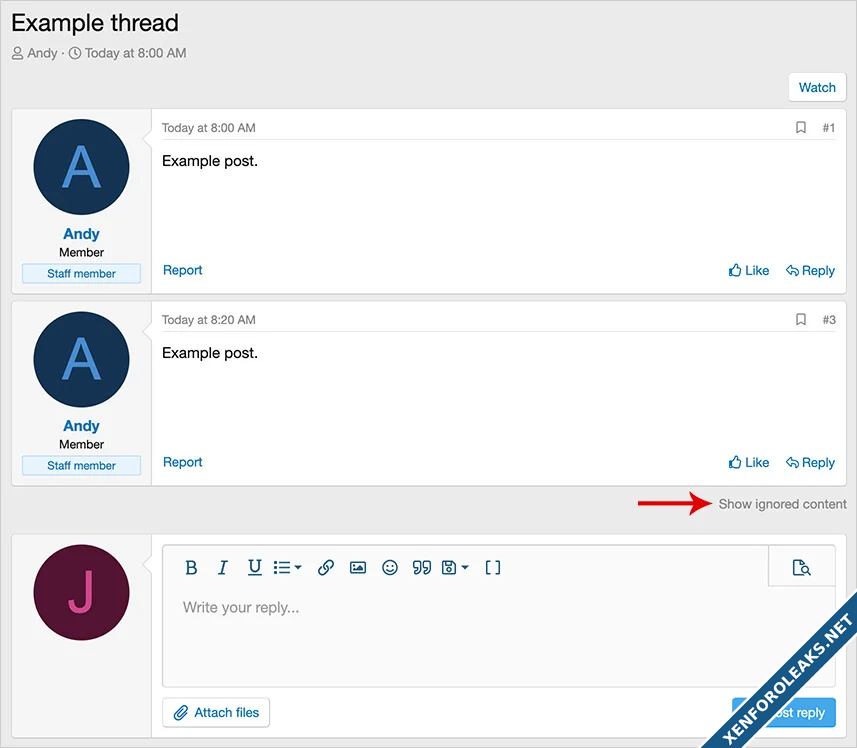Toggle italic formatting in the editor
The image size is (857, 748).
[223, 568]
